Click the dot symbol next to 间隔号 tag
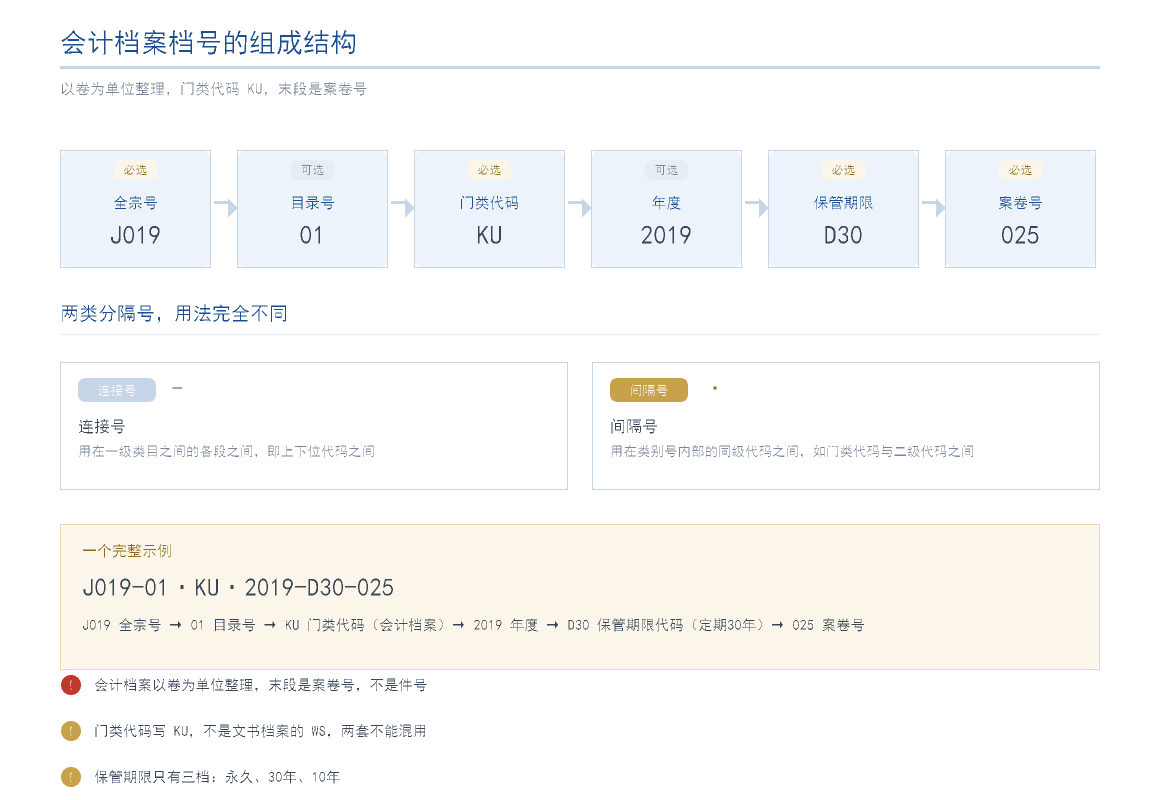Viewport: 1160px width, 800px height. point(715,388)
